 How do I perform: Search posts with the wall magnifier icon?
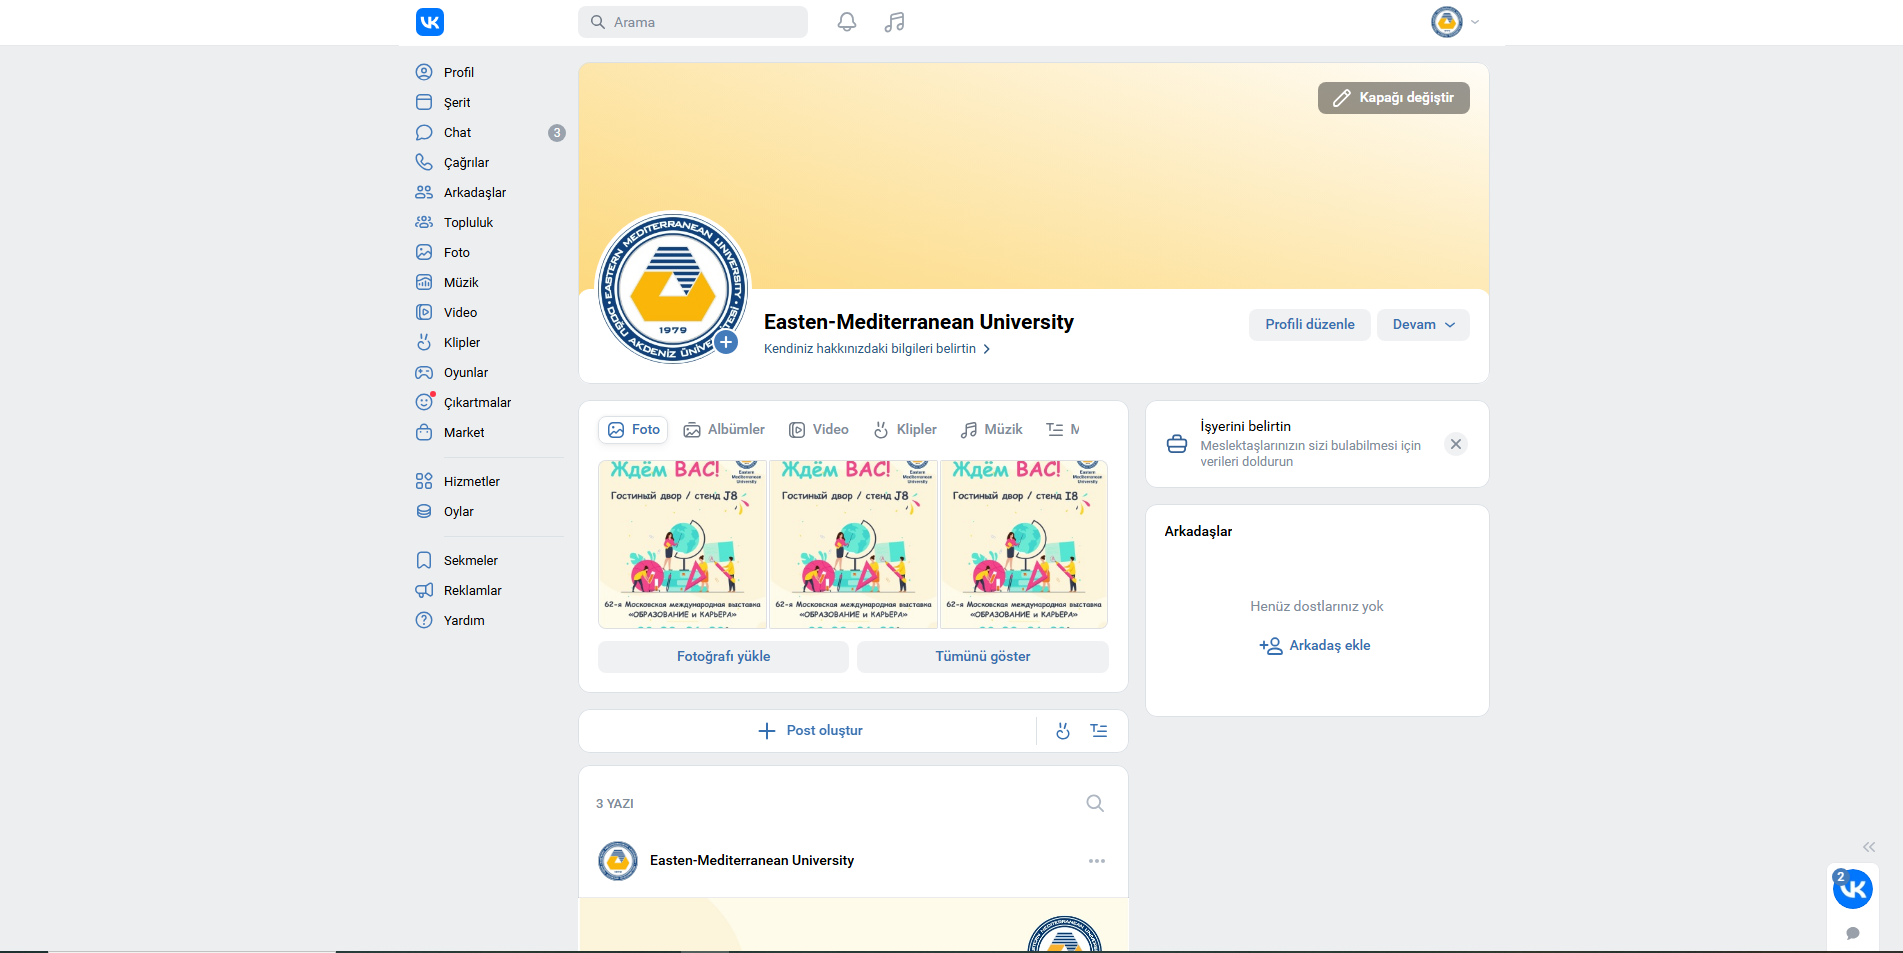click(1095, 803)
